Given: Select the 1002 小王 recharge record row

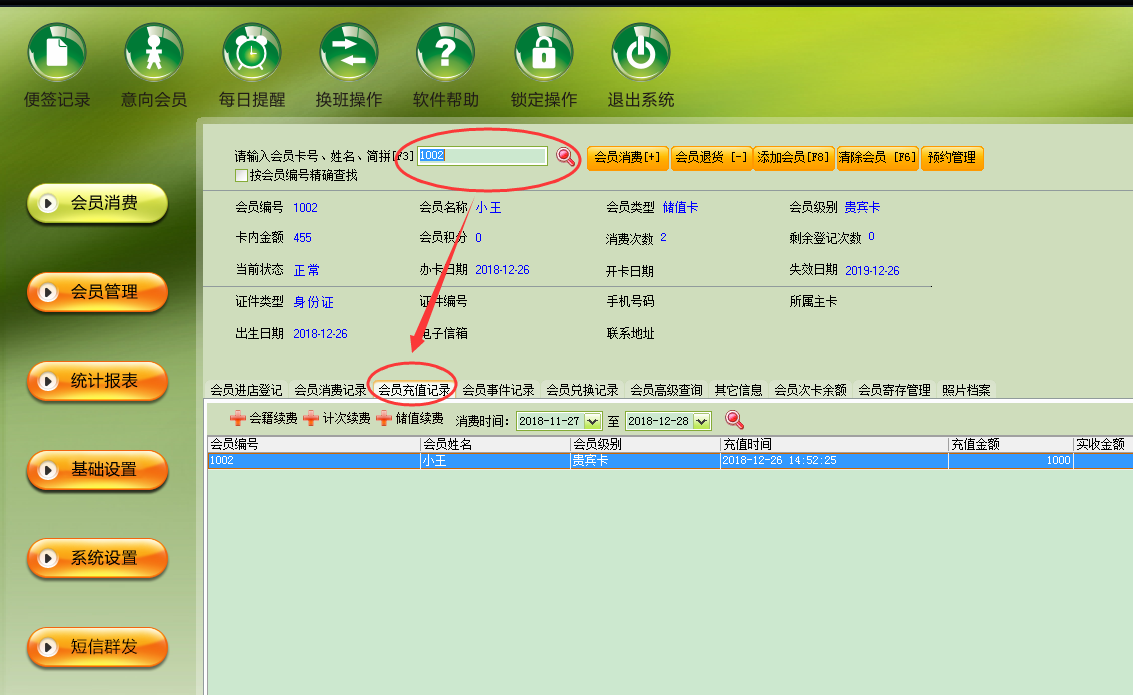Looking at the screenshot, I should (x=670, y=461).
